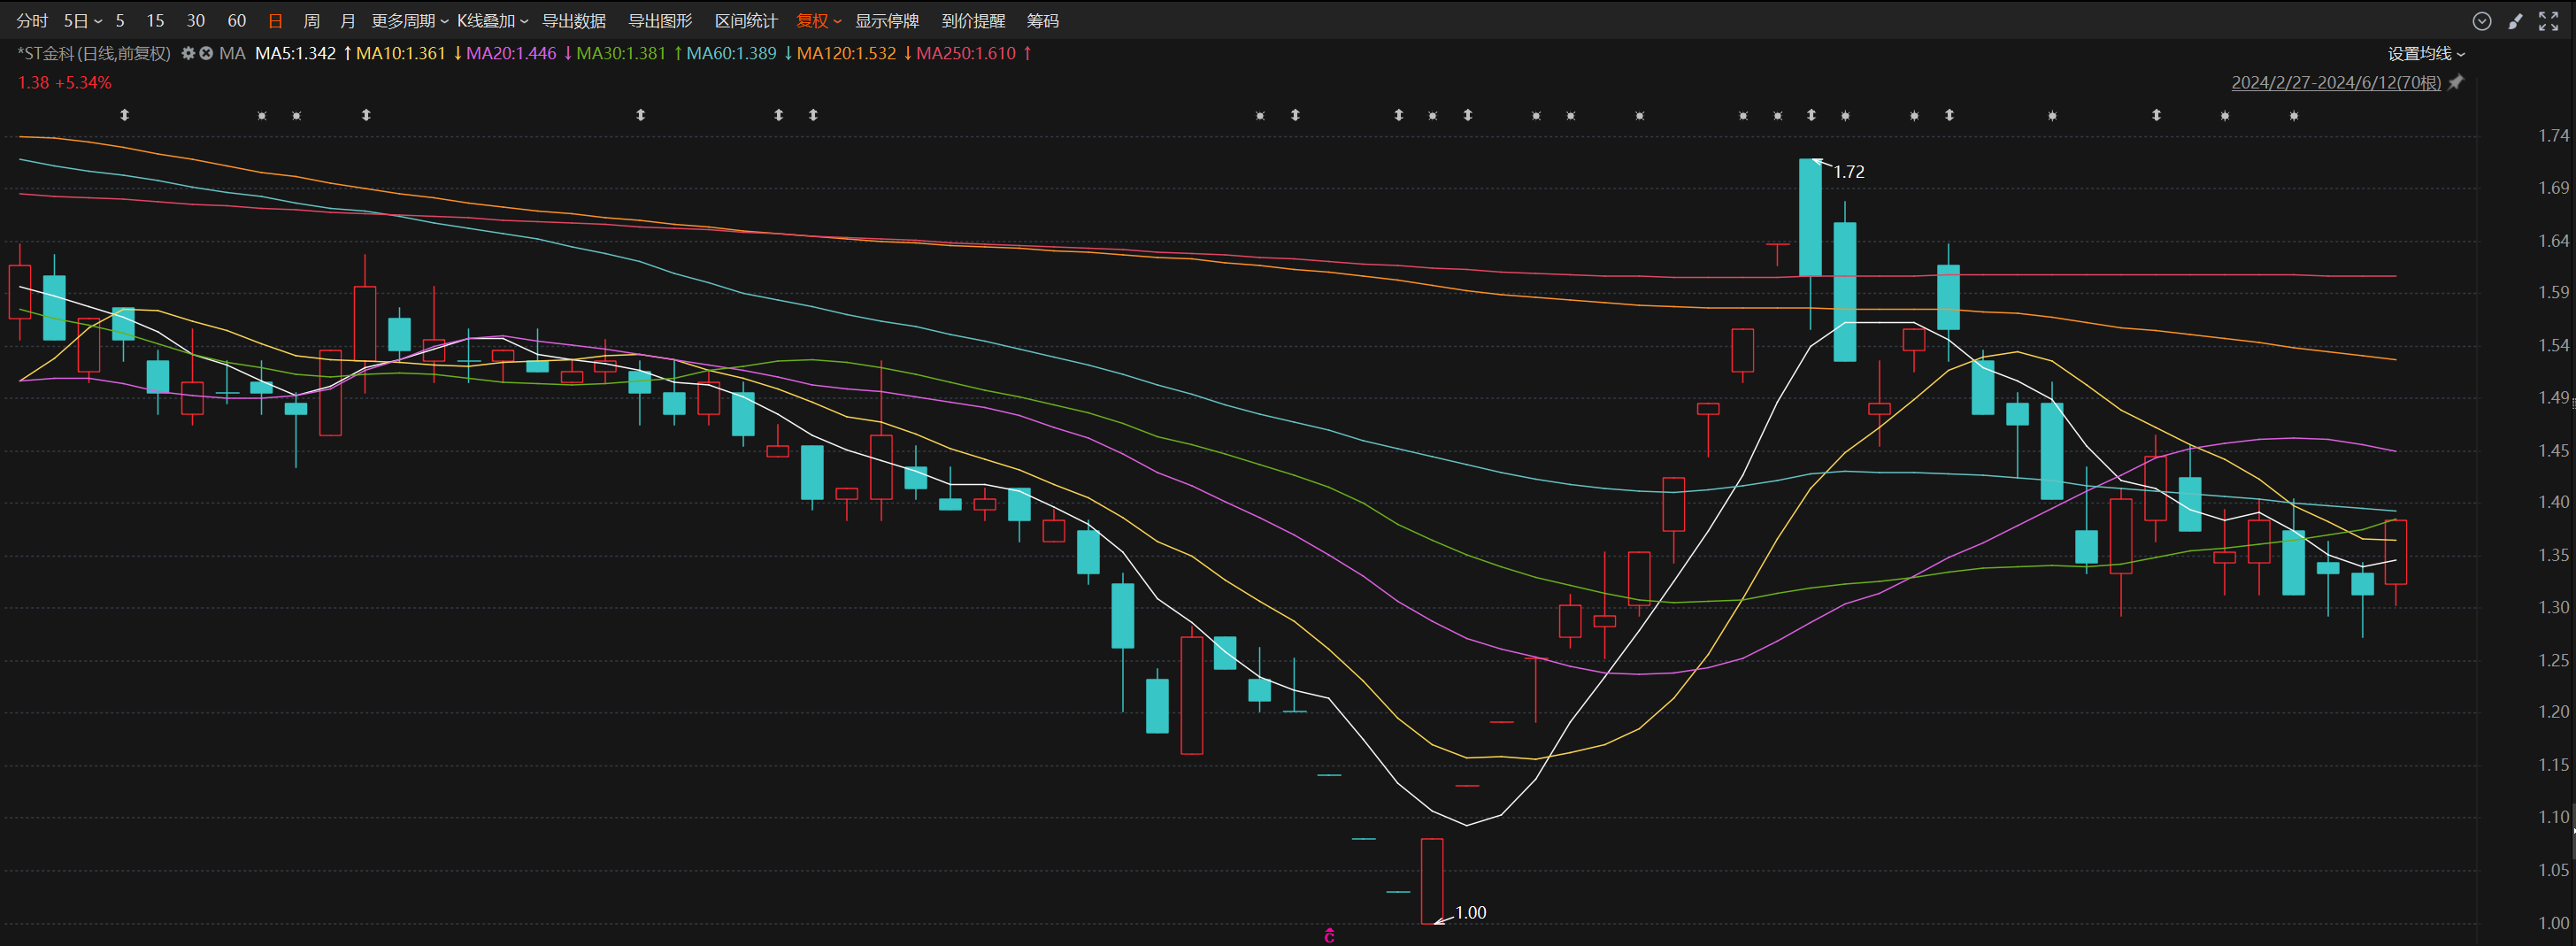Toggle the 筹码 chip distribution panel
This screenshot has height=946, width=2576.
pos(1042,21)
